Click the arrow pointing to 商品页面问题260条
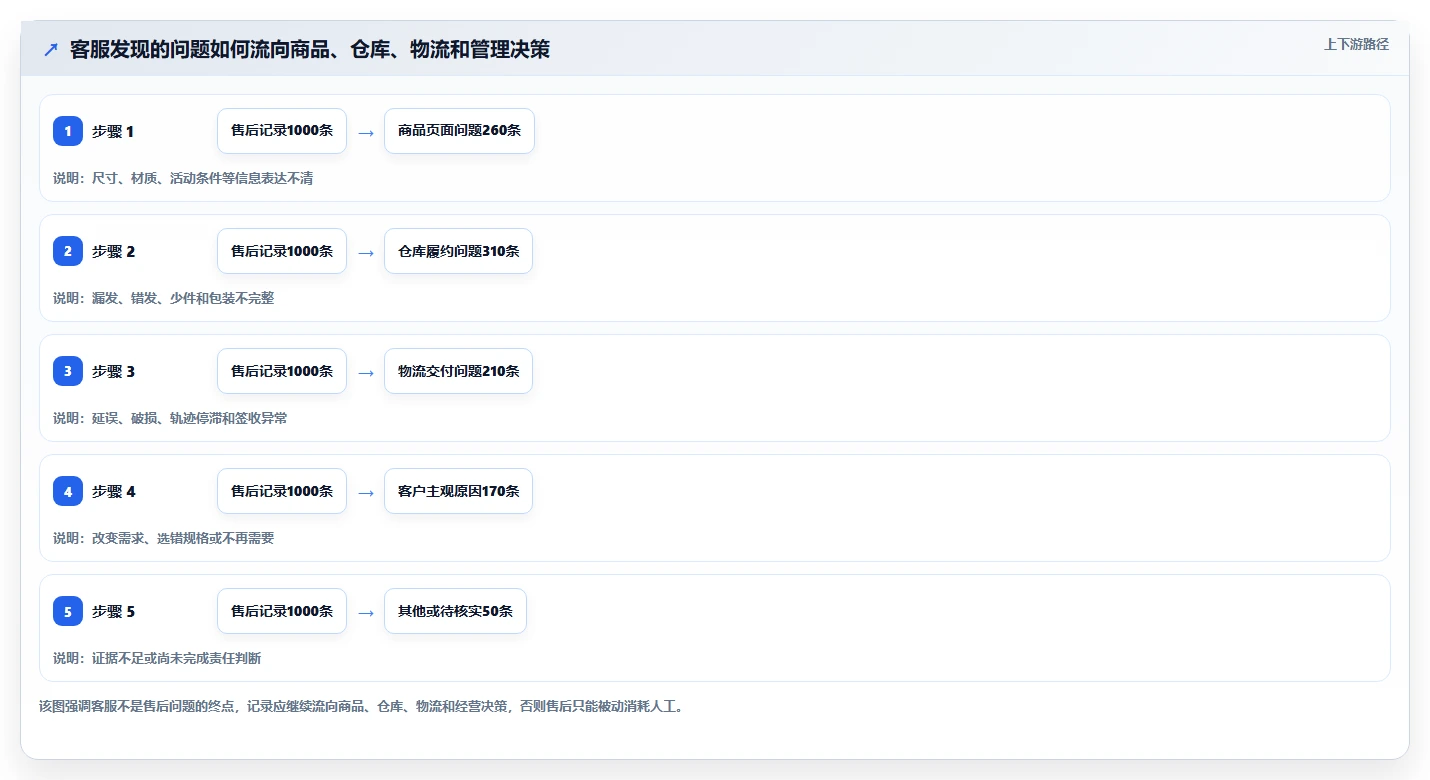 366,132
